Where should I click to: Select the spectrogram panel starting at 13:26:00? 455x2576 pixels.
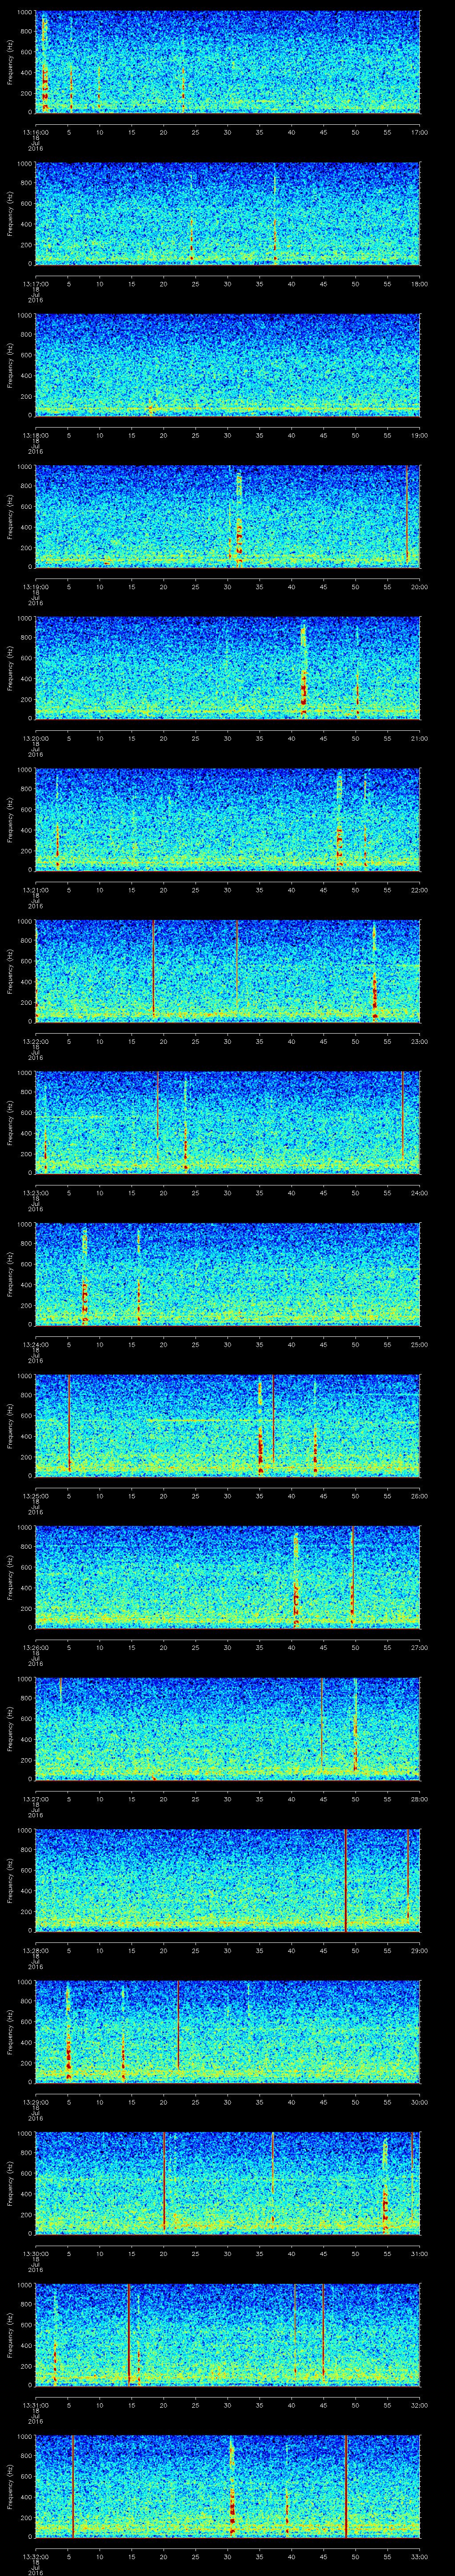(x=227, y=1576)
